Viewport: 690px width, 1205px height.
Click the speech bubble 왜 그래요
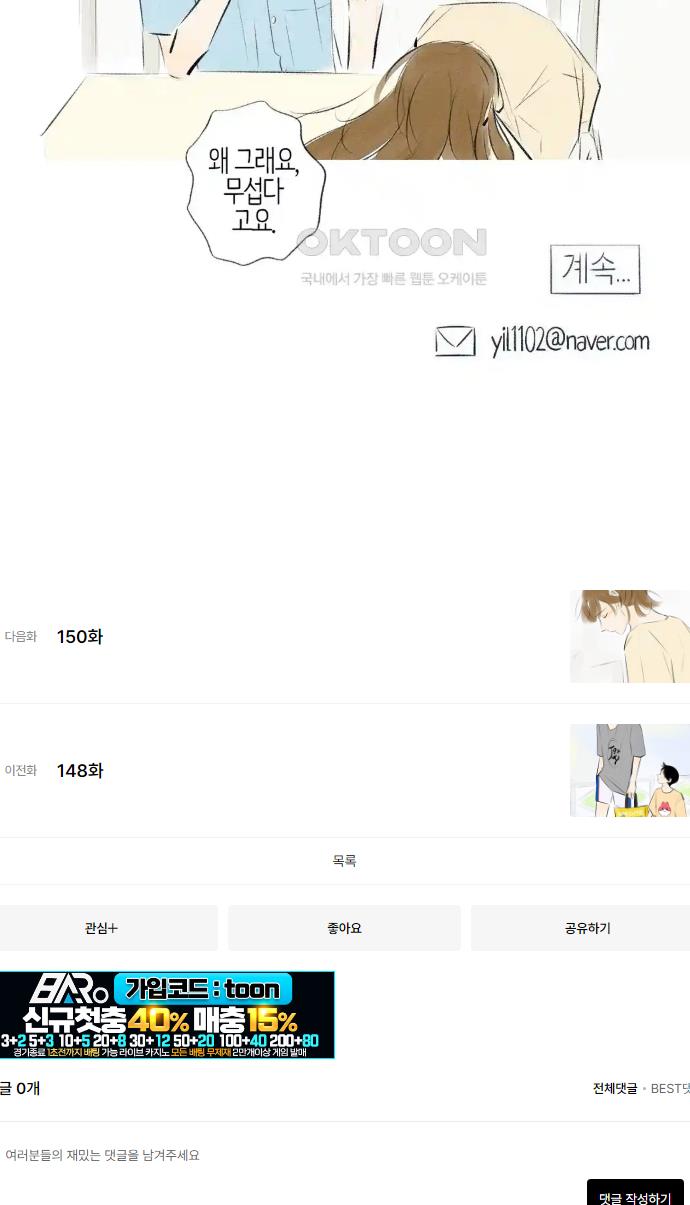255,190
